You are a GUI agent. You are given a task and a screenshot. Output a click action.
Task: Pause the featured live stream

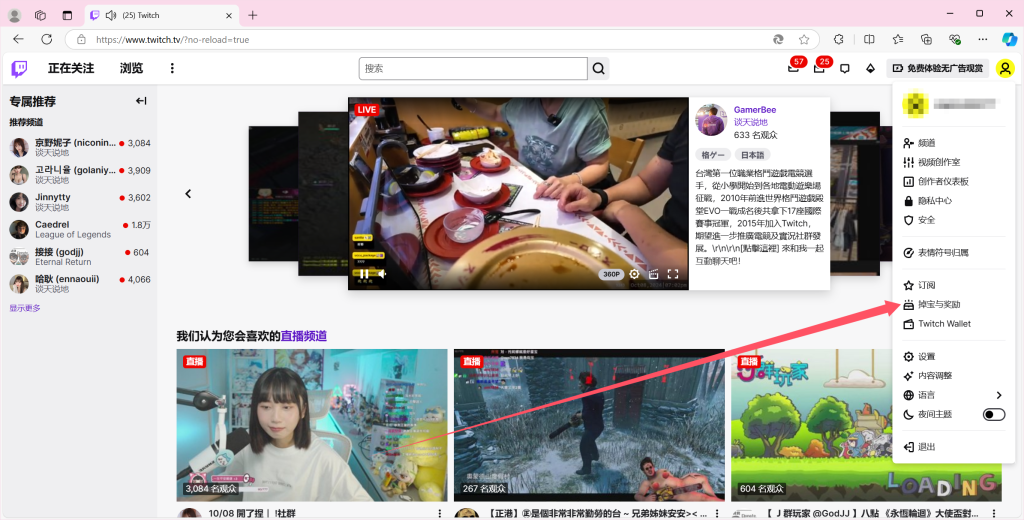[364, 274]
